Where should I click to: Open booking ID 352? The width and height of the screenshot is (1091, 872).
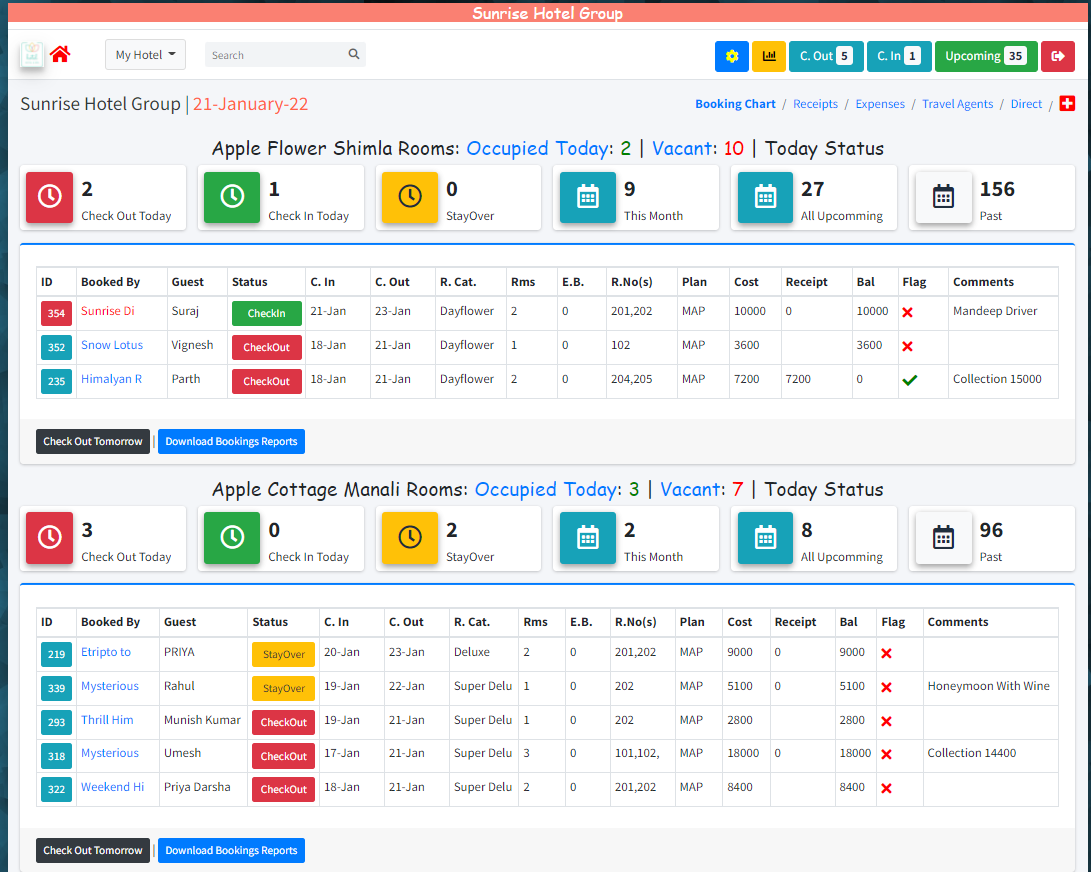[56, 347]
